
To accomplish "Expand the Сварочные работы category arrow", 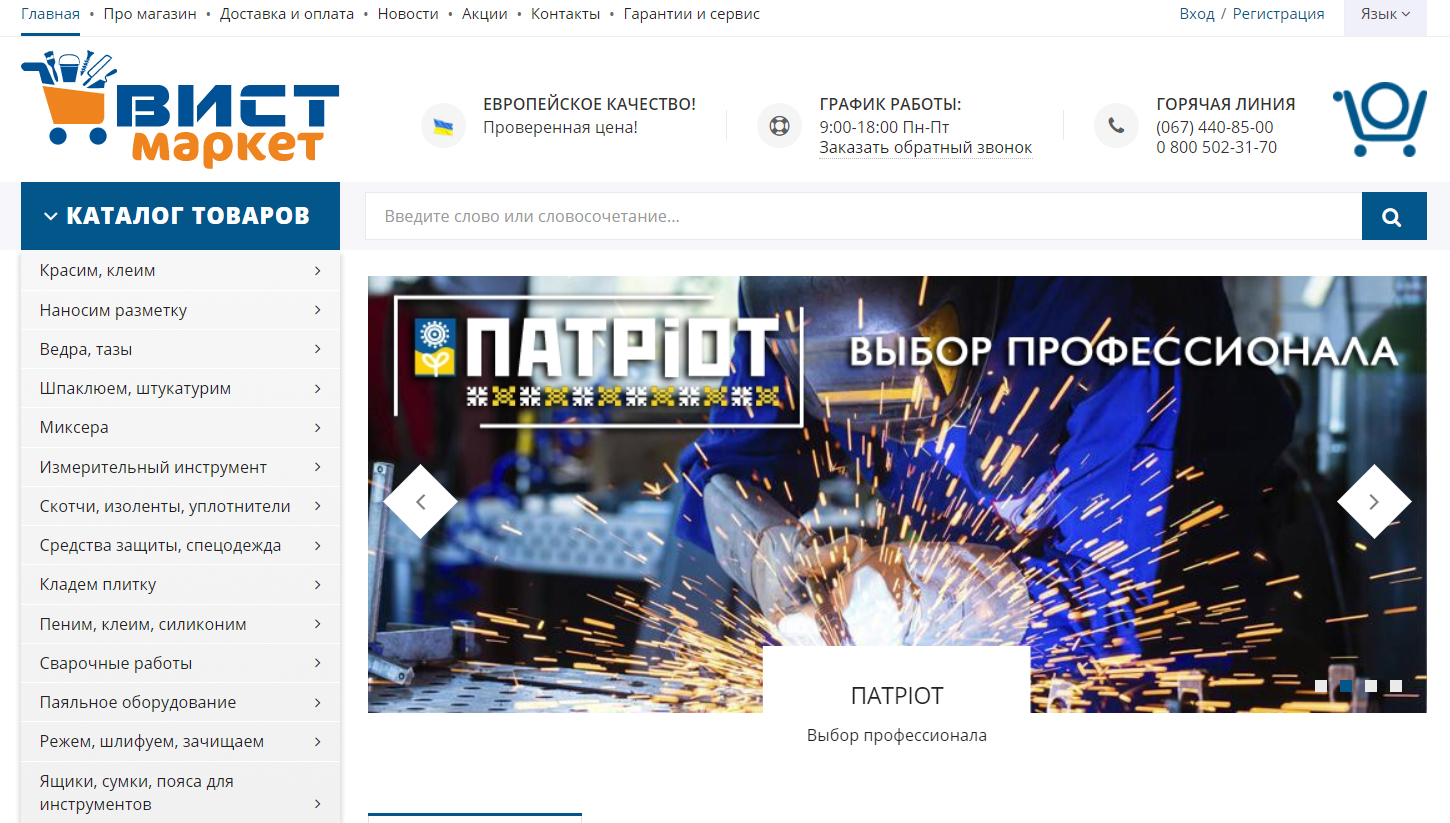I will pos(317,663).
